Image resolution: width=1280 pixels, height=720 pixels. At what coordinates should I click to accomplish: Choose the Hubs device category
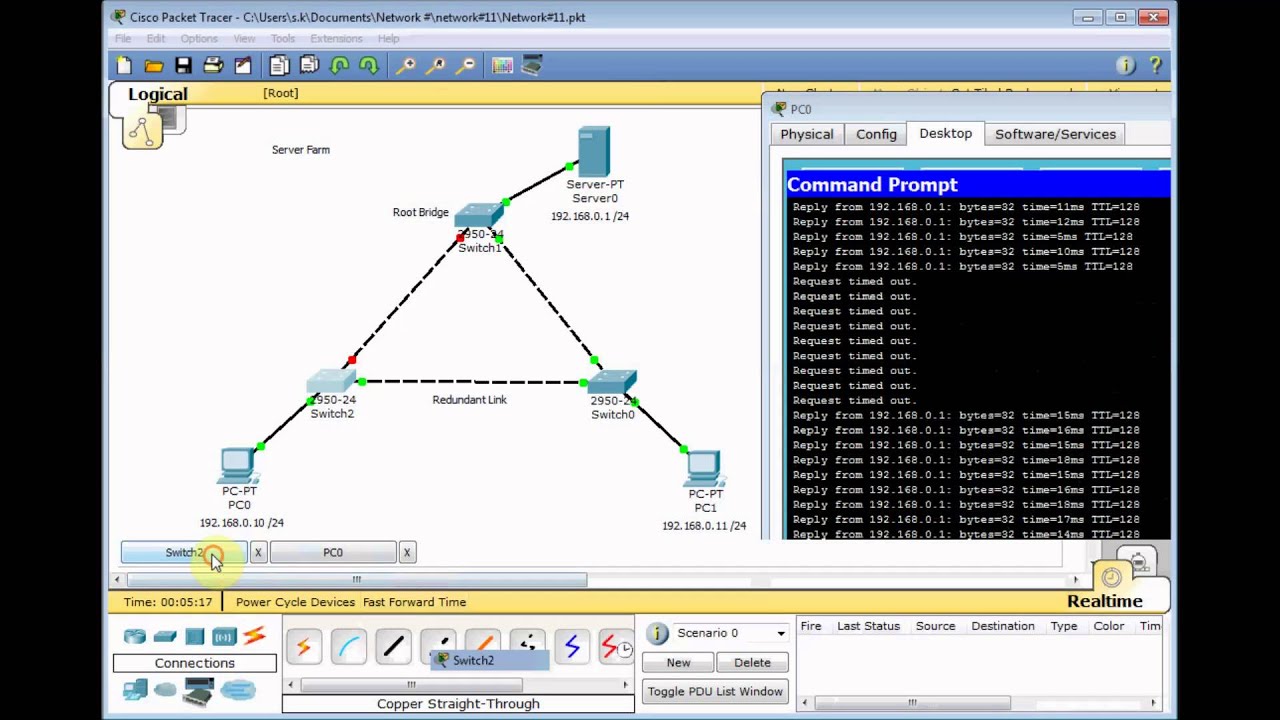click(x=195, y=636)
